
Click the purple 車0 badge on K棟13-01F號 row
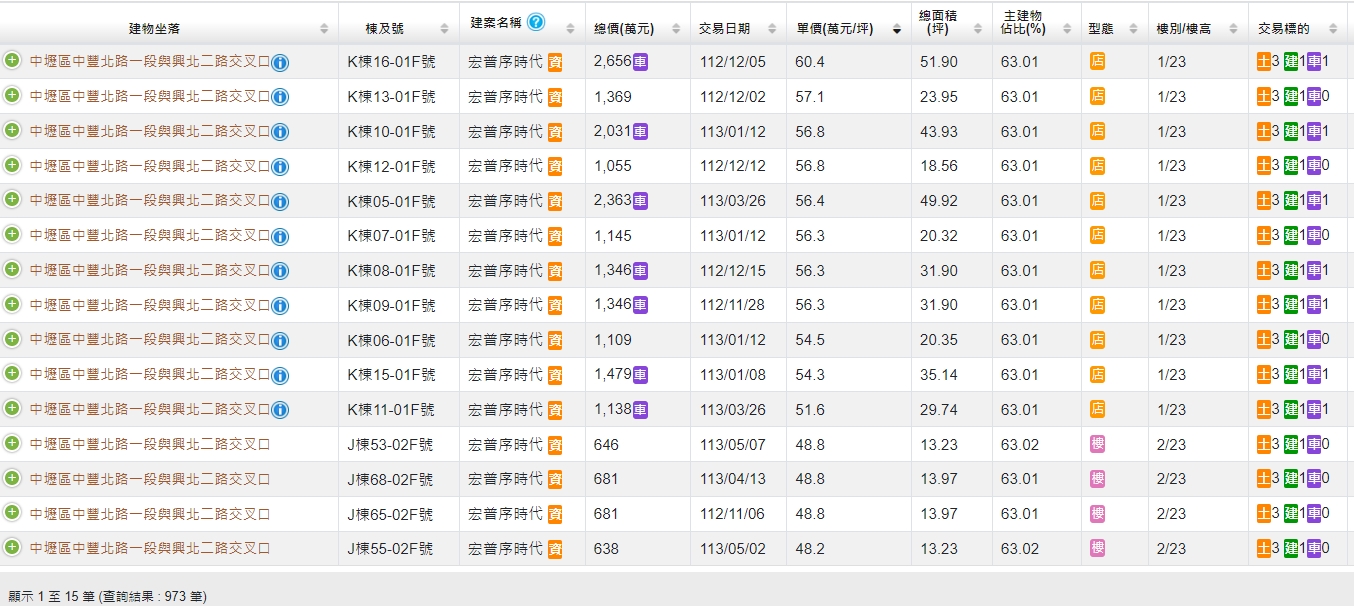coord(1315,96)
